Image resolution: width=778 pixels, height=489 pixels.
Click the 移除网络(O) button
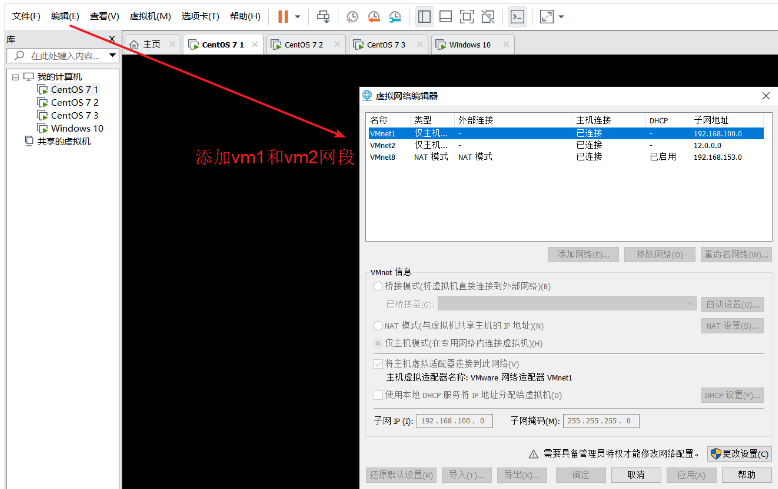pos(659,254)
